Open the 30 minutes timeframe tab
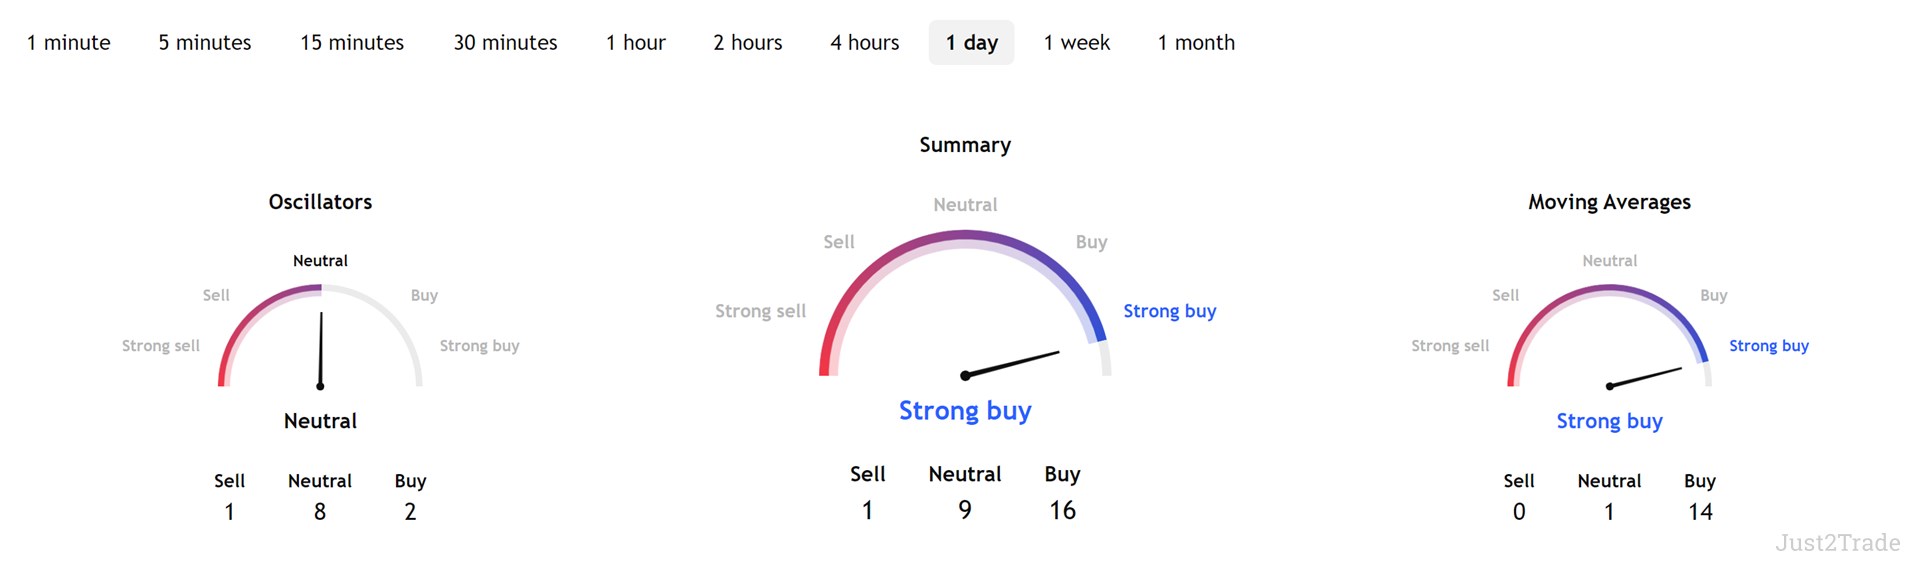Viewport: 1920px width, 571px height. coord(505,43)
